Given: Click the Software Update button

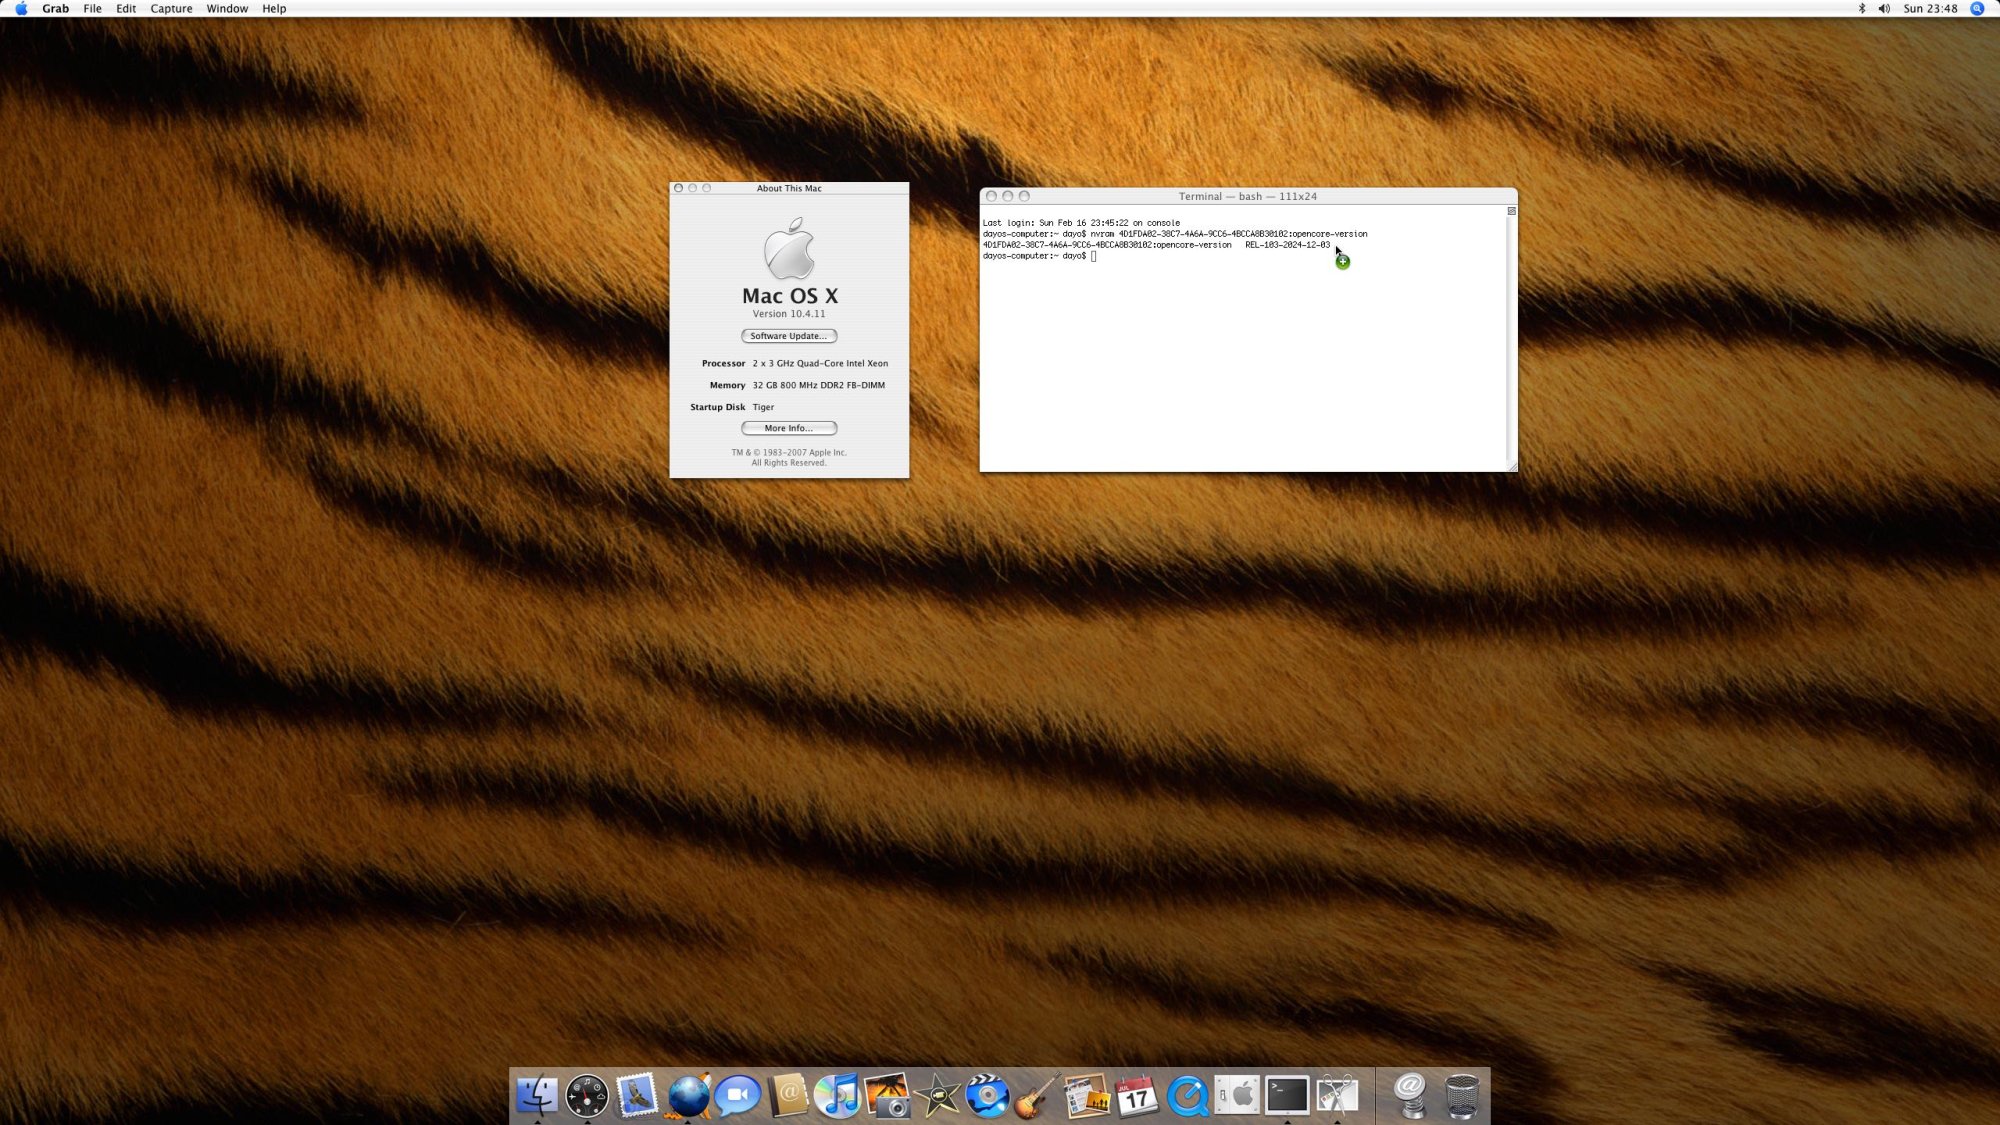Looking at the screenshot, I should click(789, 336).
